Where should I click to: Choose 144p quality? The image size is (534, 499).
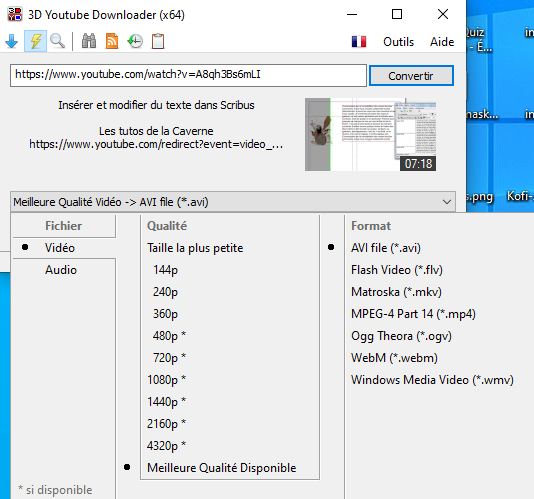165,270
